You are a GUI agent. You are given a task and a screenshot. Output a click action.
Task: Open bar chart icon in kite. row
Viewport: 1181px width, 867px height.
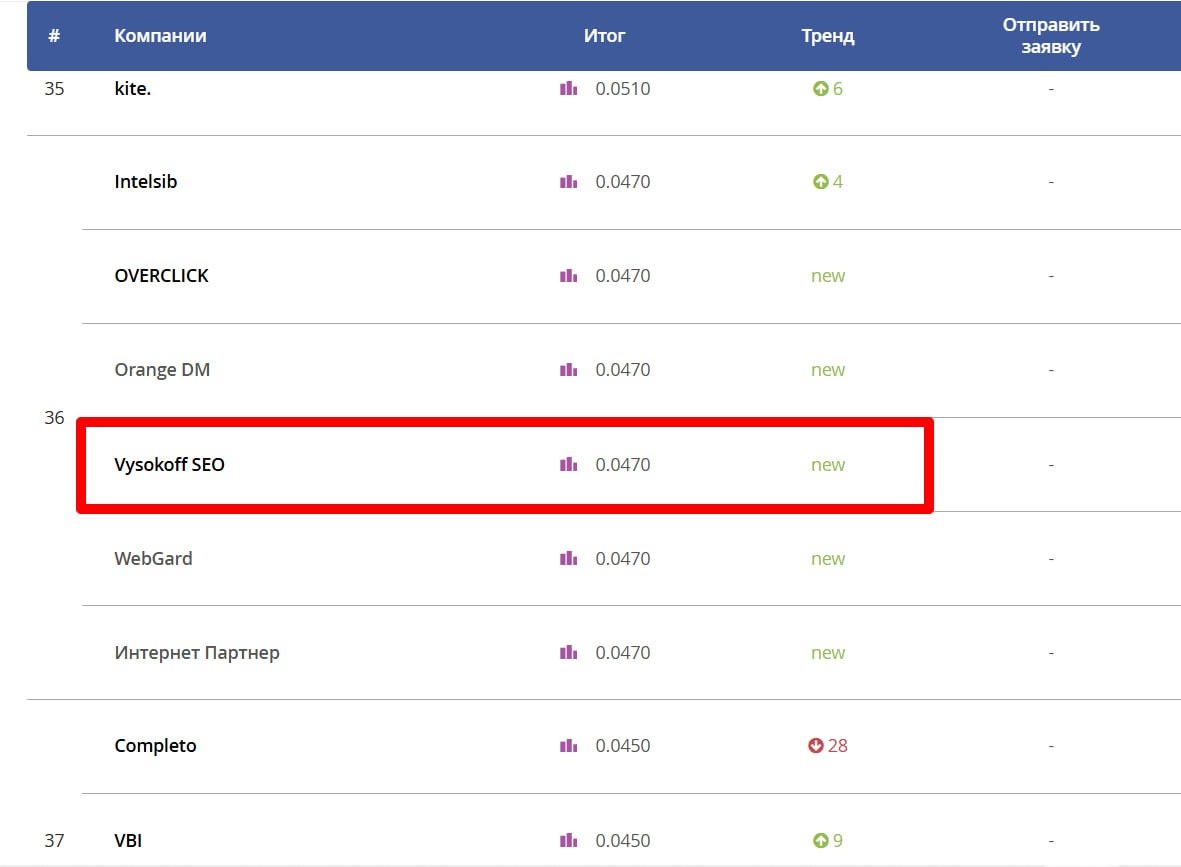pos(569,89)
